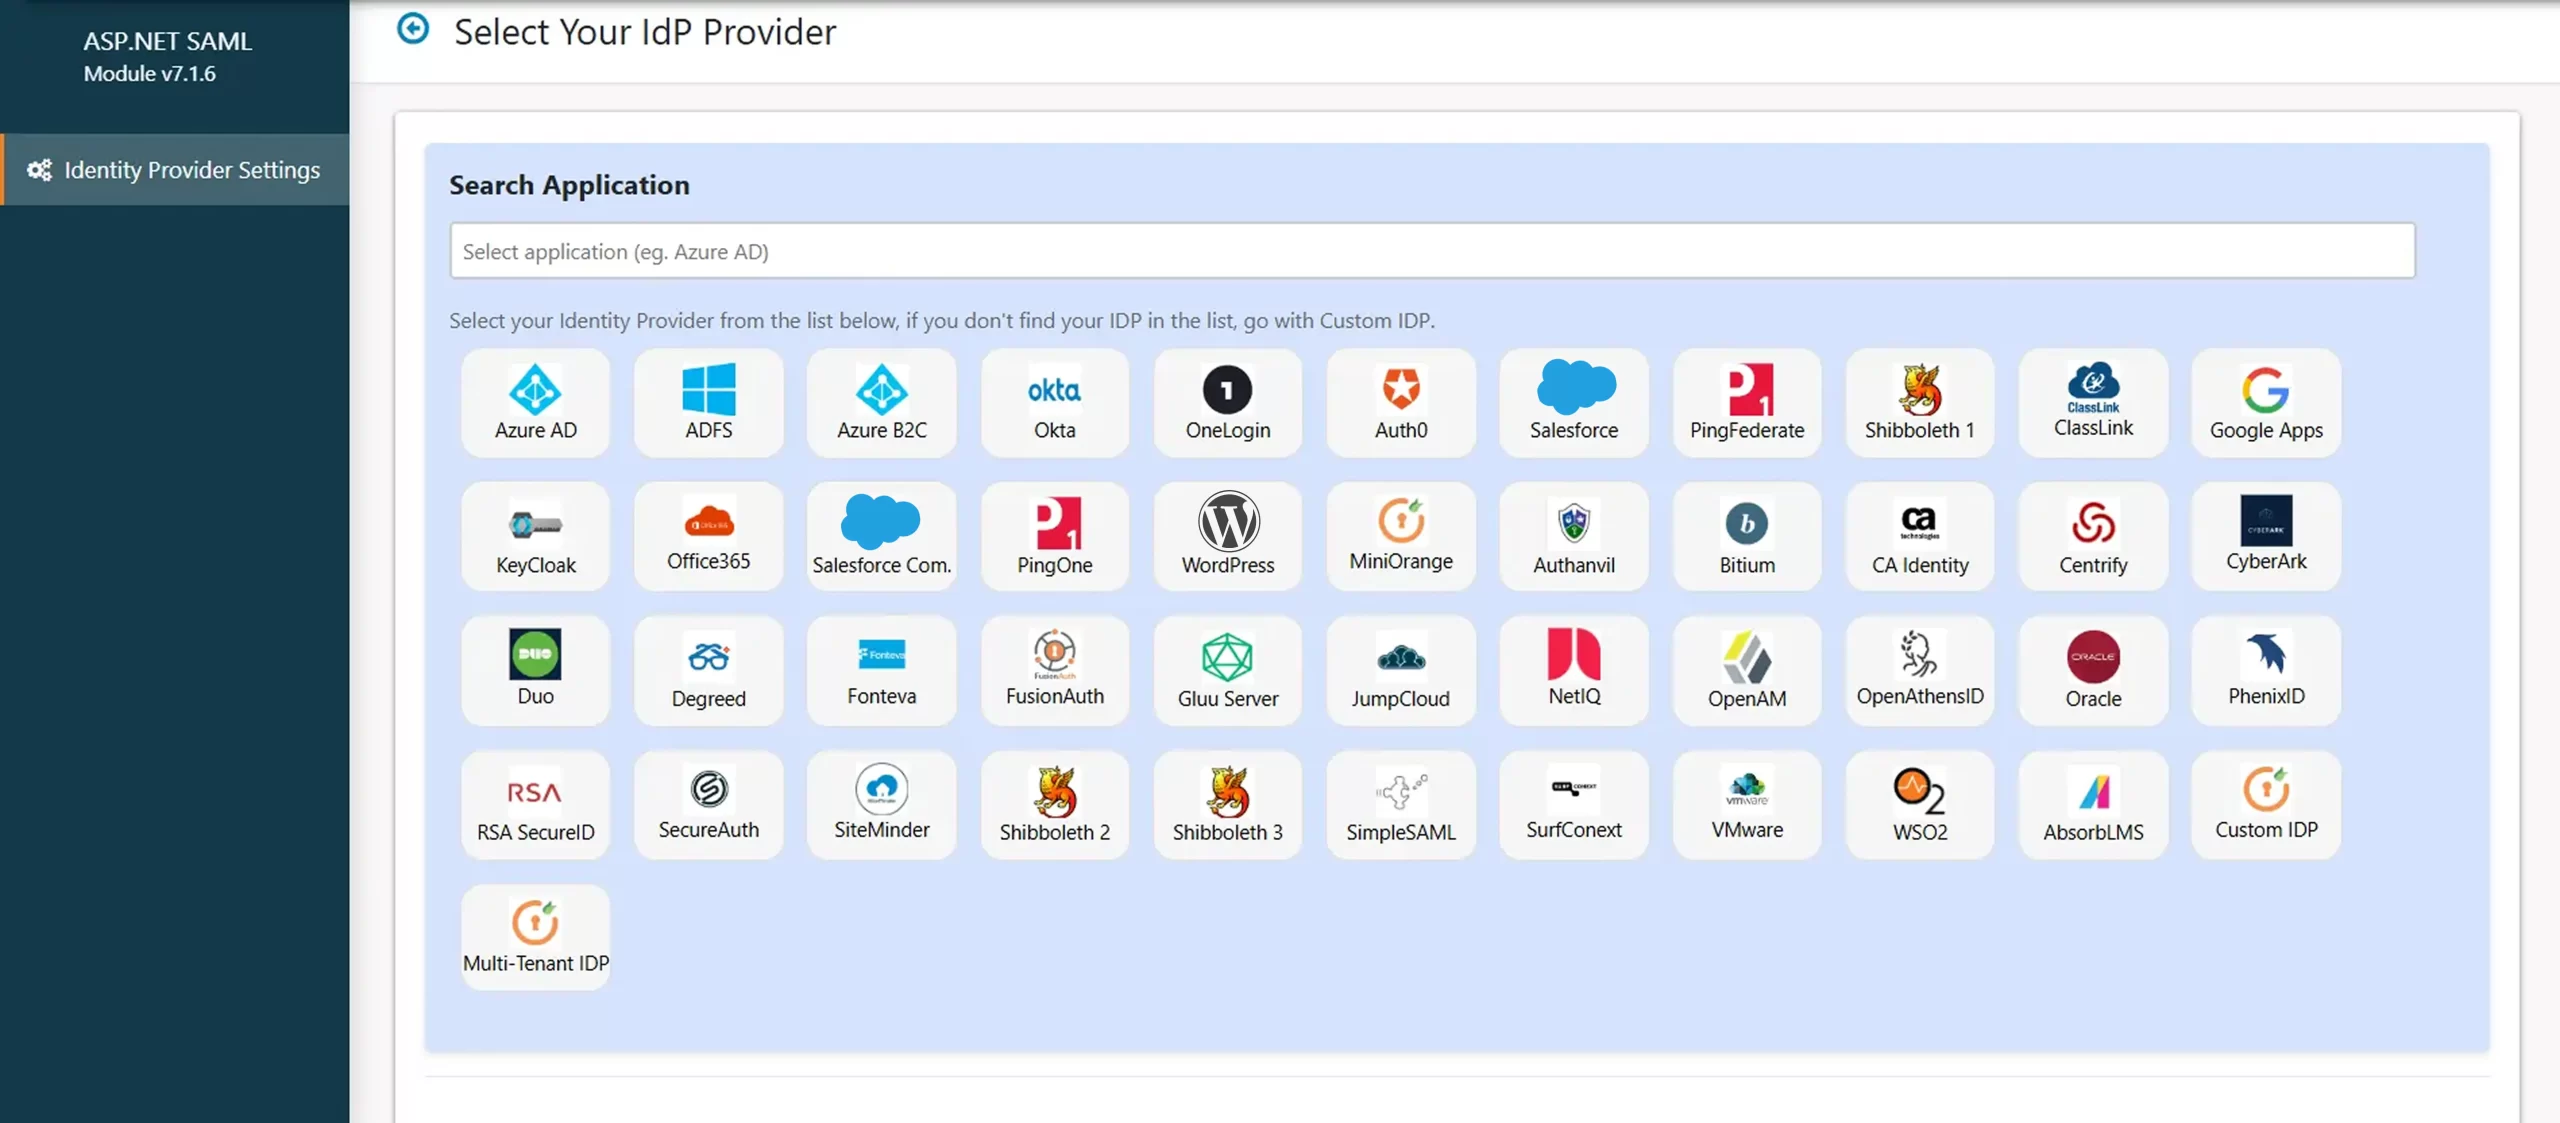Choose the ADFS identity provider
Screen dimensions: 2560x1123
(708, 403)
